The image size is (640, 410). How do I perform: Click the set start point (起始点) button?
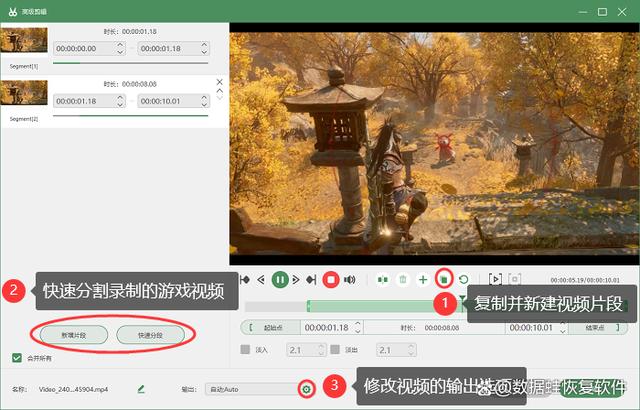pyautogui.click(x=270, y=328)
